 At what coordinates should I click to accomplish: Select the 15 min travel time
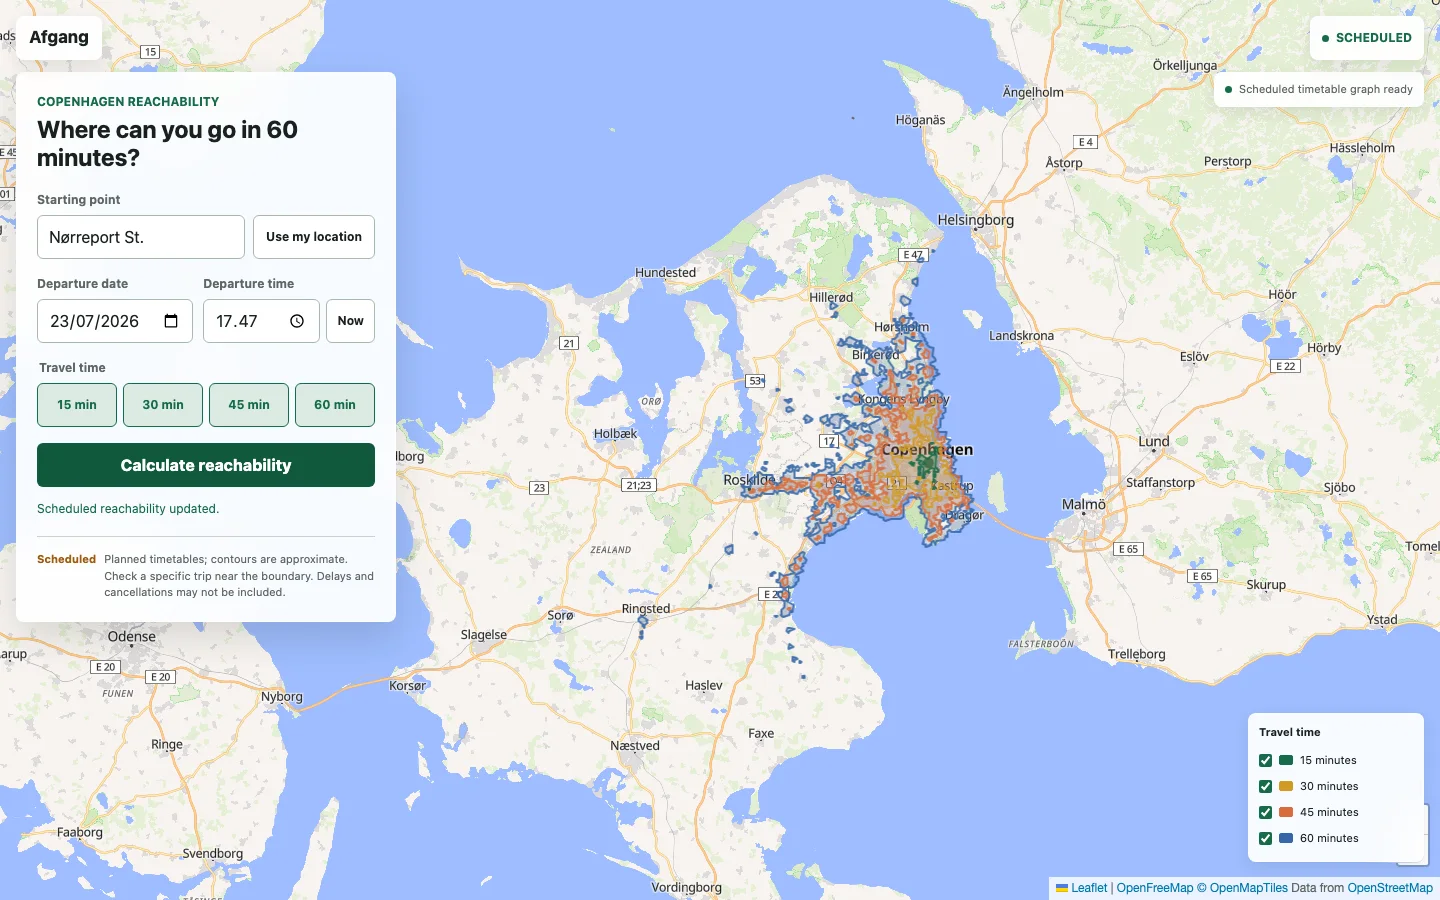click(x=77, y=405)
